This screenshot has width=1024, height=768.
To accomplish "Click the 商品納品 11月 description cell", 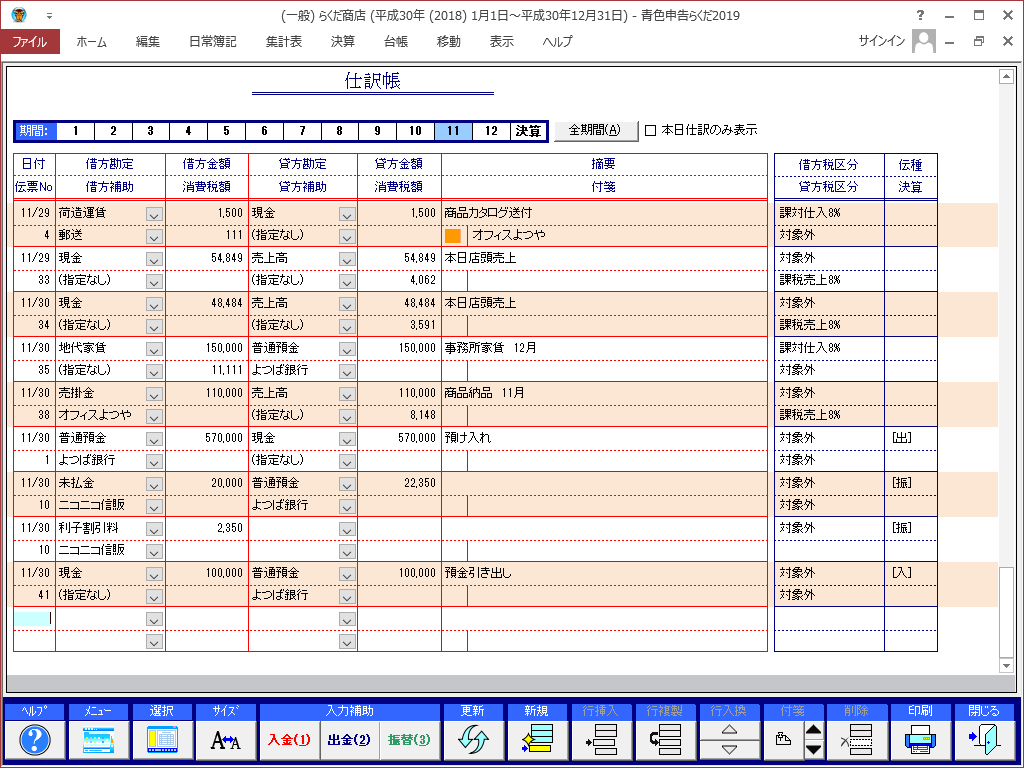I will (x=604, y=394).
